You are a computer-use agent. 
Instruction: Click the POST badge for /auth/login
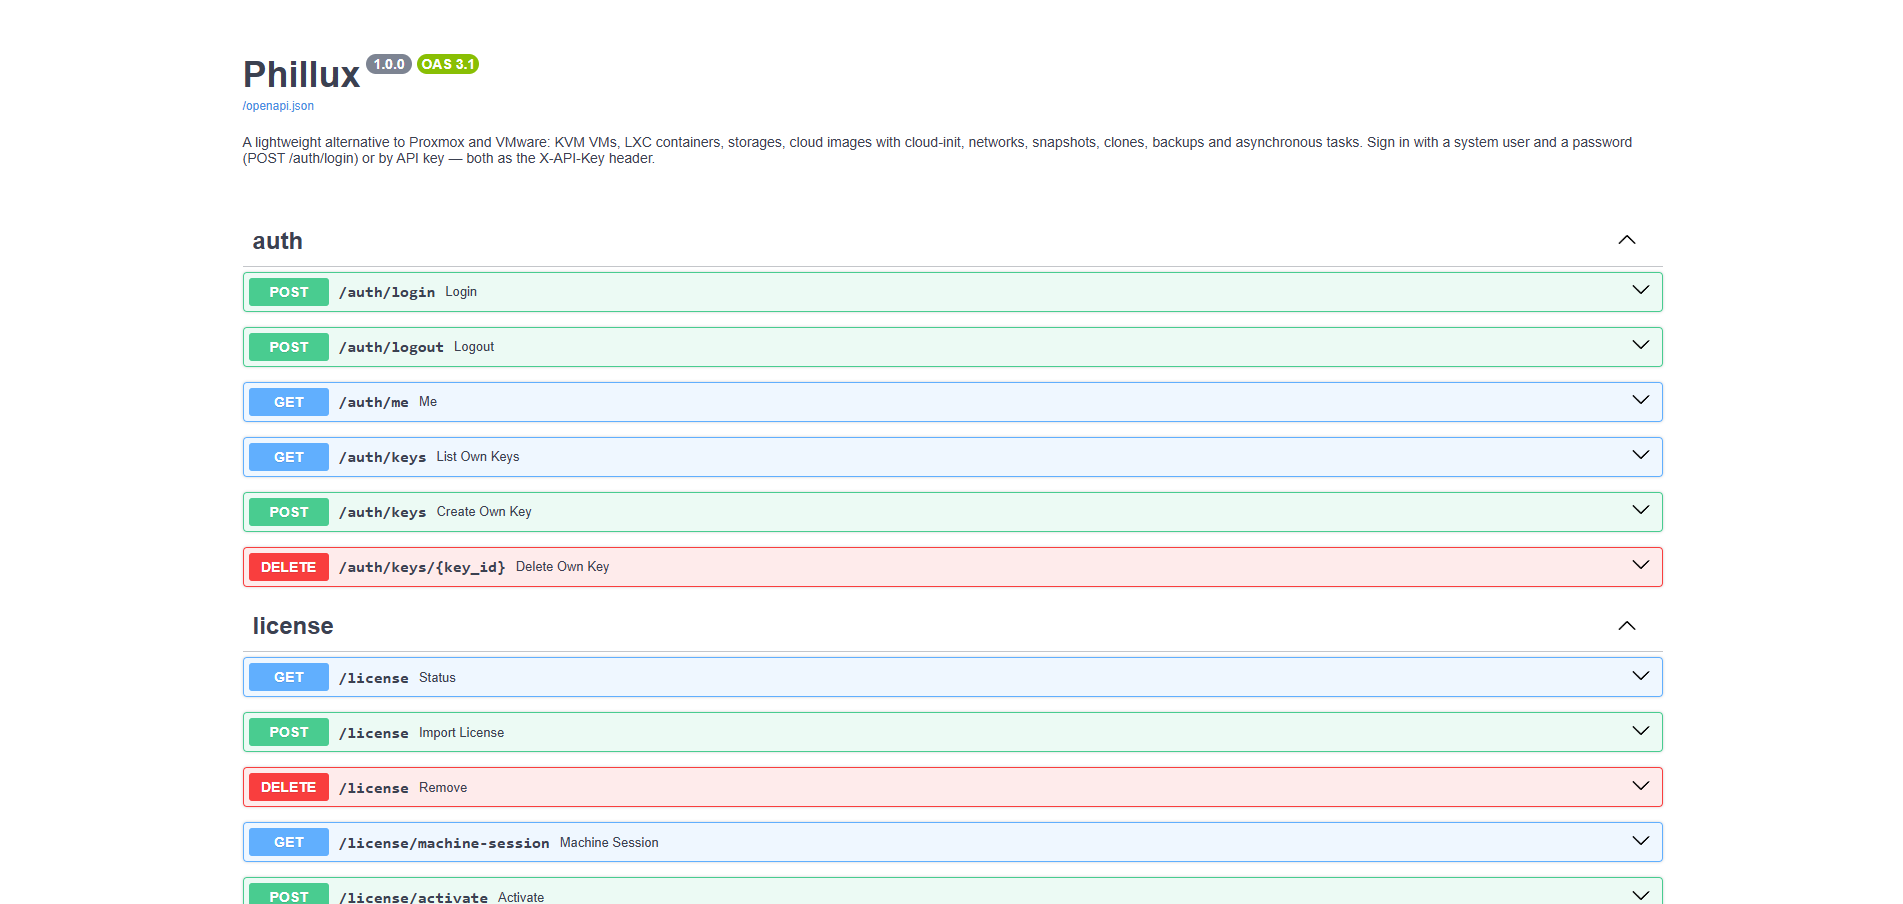289,292
